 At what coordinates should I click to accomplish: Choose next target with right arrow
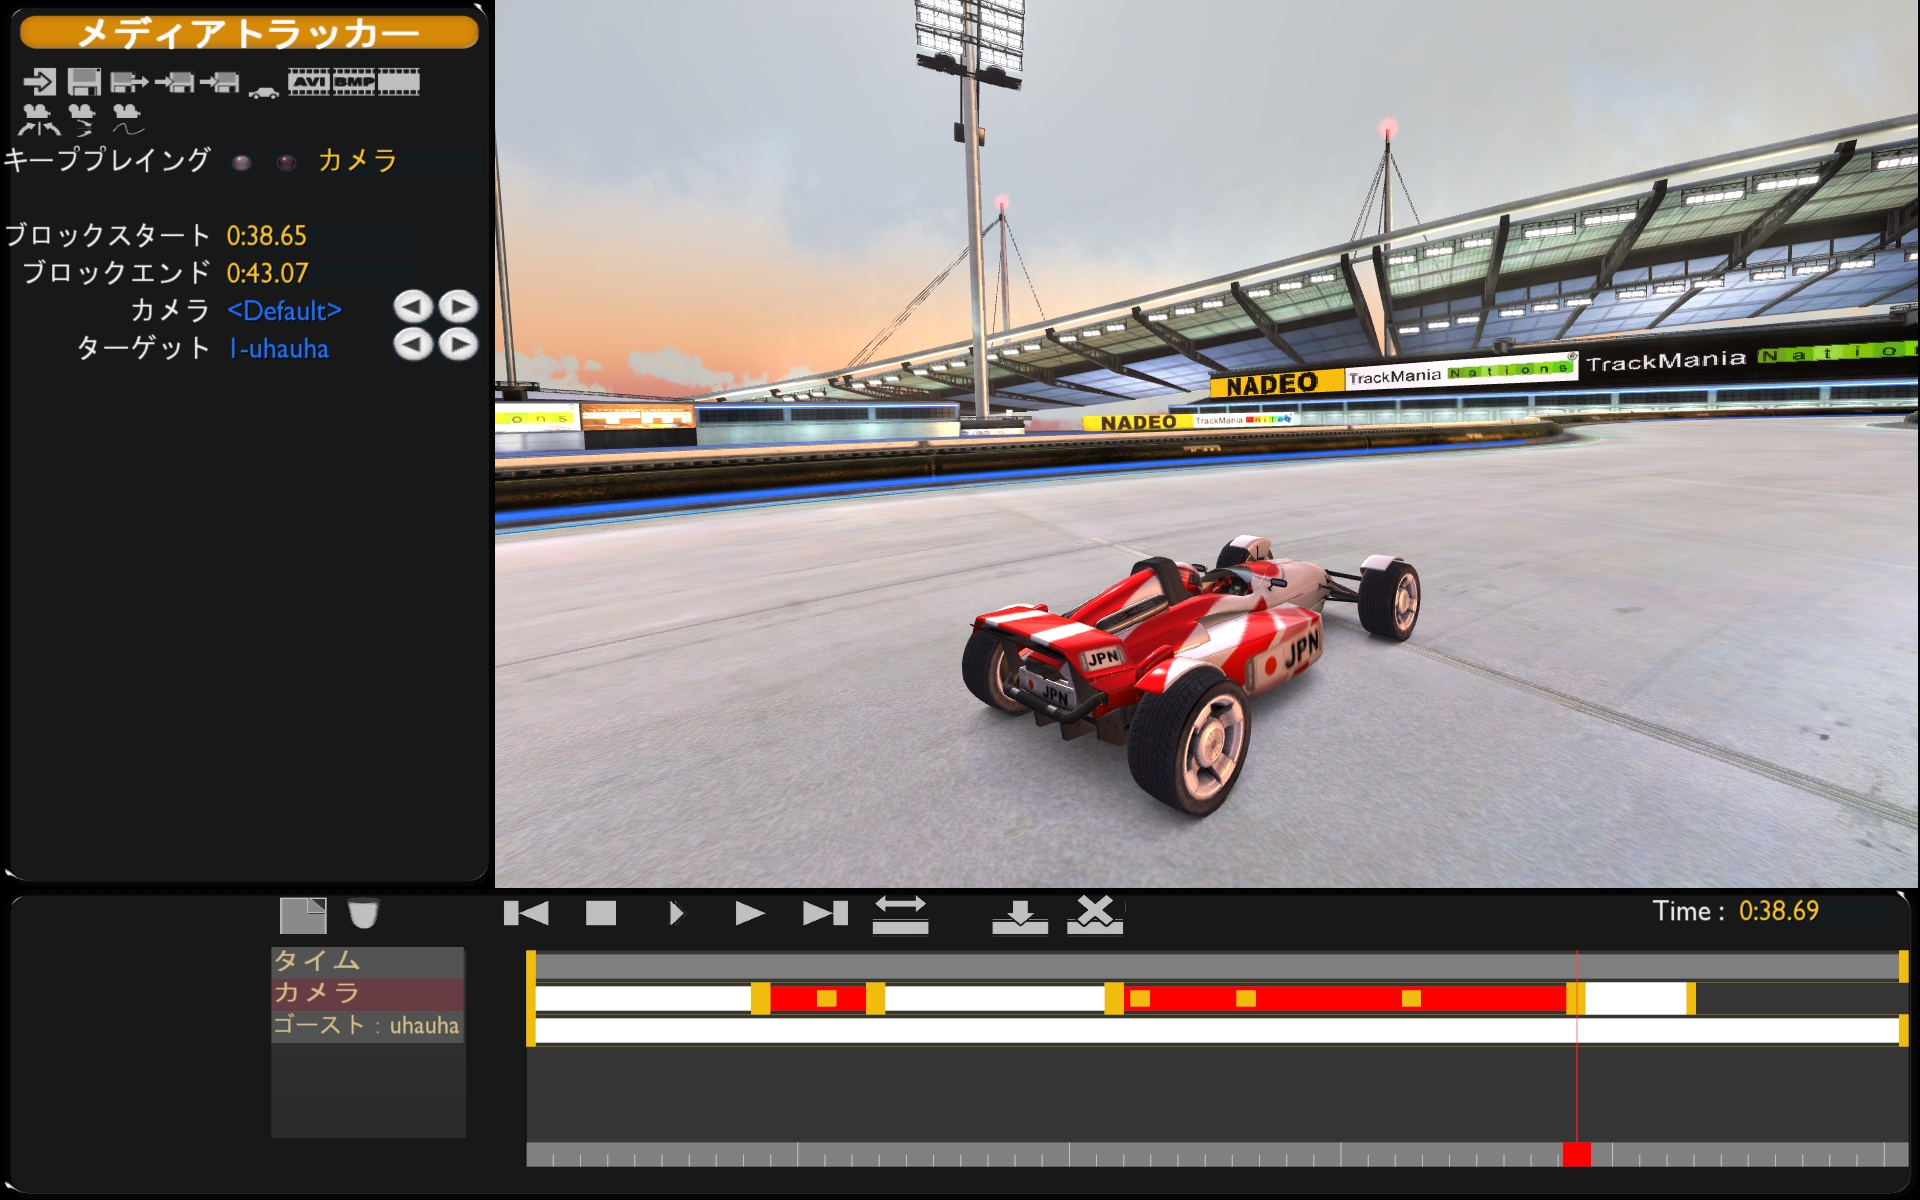tap(458, 345)
